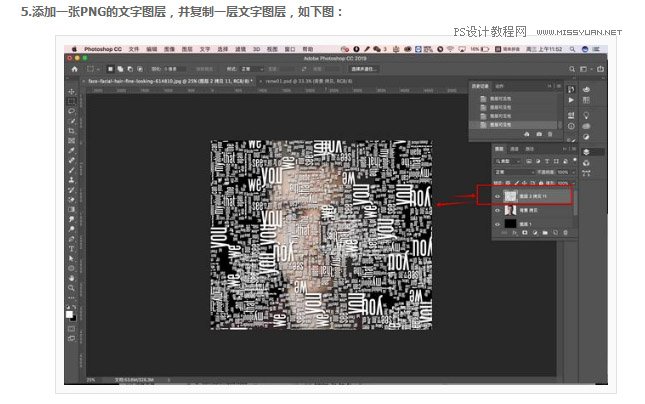Open the History panel flyout menu
This screenshot has width=645, height=404.
click(x=559, y=86)
